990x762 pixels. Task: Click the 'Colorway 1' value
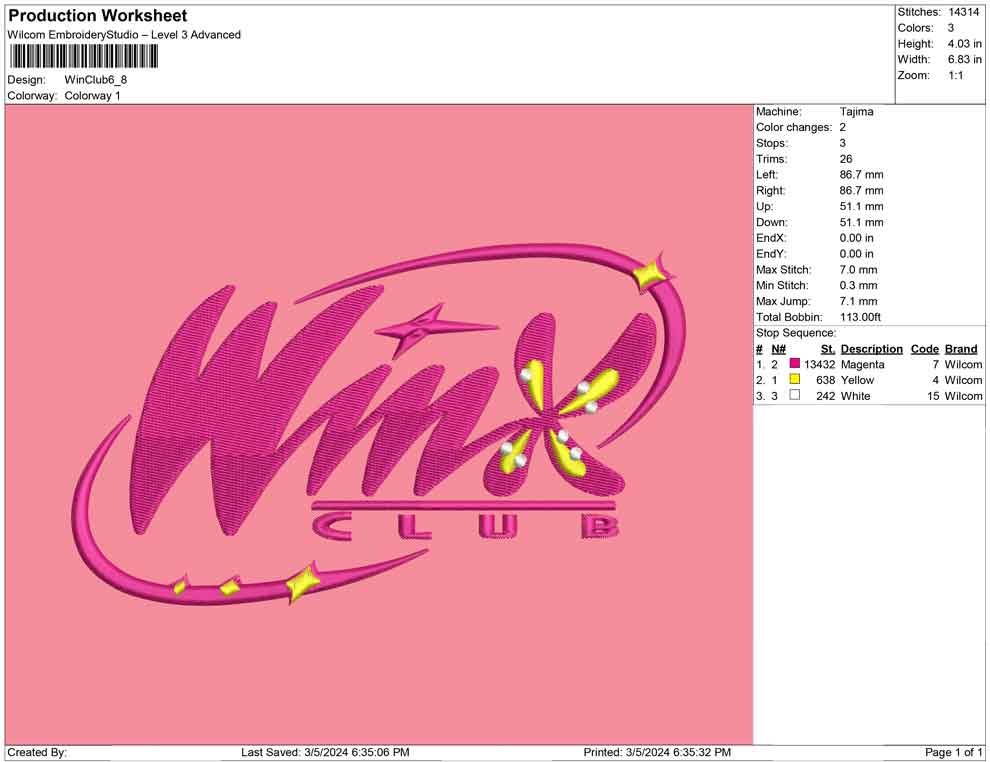point(92,96)
